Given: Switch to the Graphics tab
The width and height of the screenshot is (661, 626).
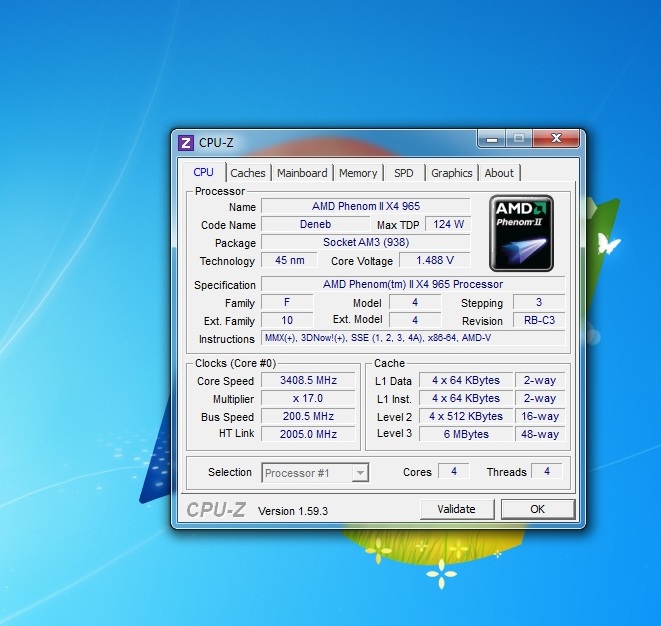Looking at the screenshot, I should point(451,173).
